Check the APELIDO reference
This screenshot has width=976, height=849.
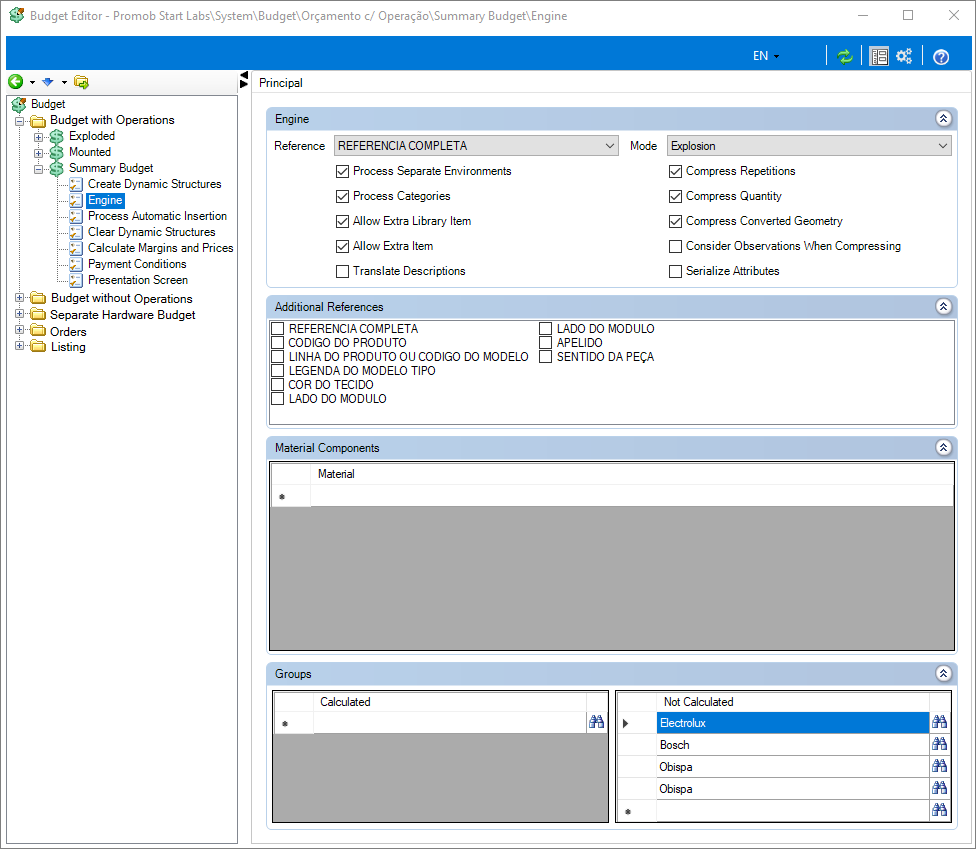pos(546,342)
